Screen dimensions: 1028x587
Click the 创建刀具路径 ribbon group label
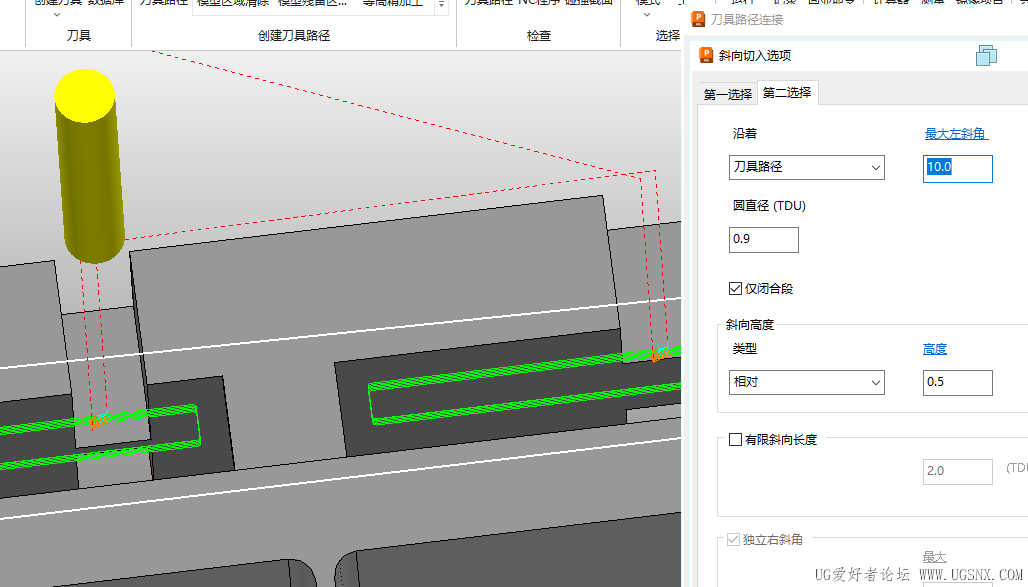[x=294, y=35]
